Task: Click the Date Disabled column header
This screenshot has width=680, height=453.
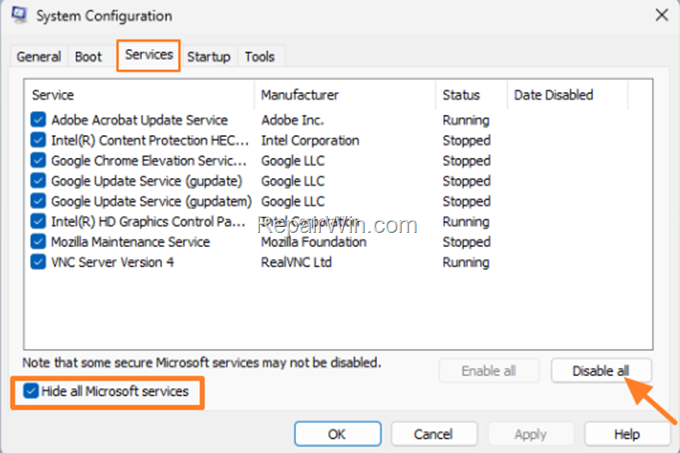Action: (x=568, y=95)
